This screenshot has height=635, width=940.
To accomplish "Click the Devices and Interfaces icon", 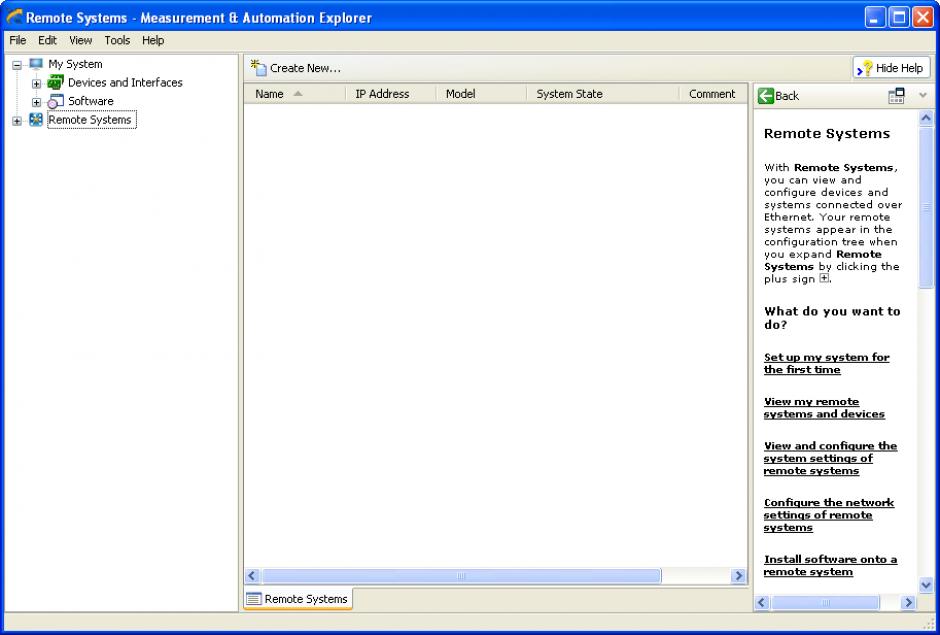I will [x=56, y=82].
